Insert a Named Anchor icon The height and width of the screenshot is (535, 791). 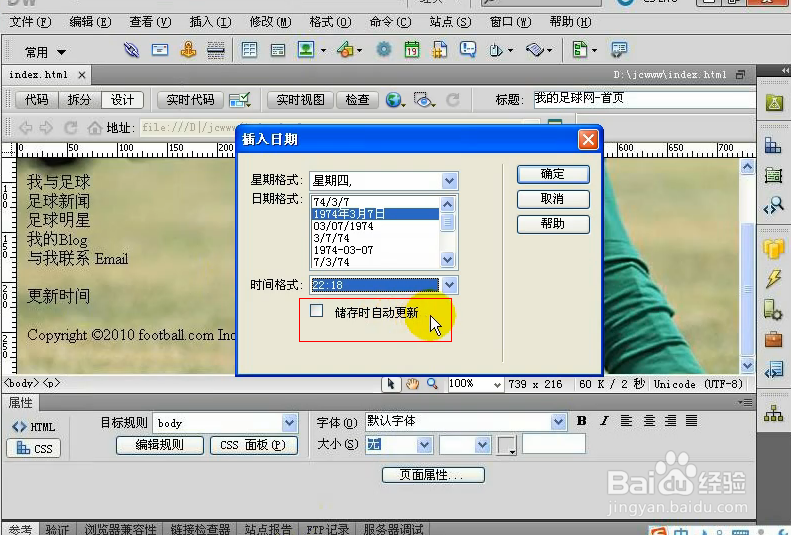[x=188, y=50]
